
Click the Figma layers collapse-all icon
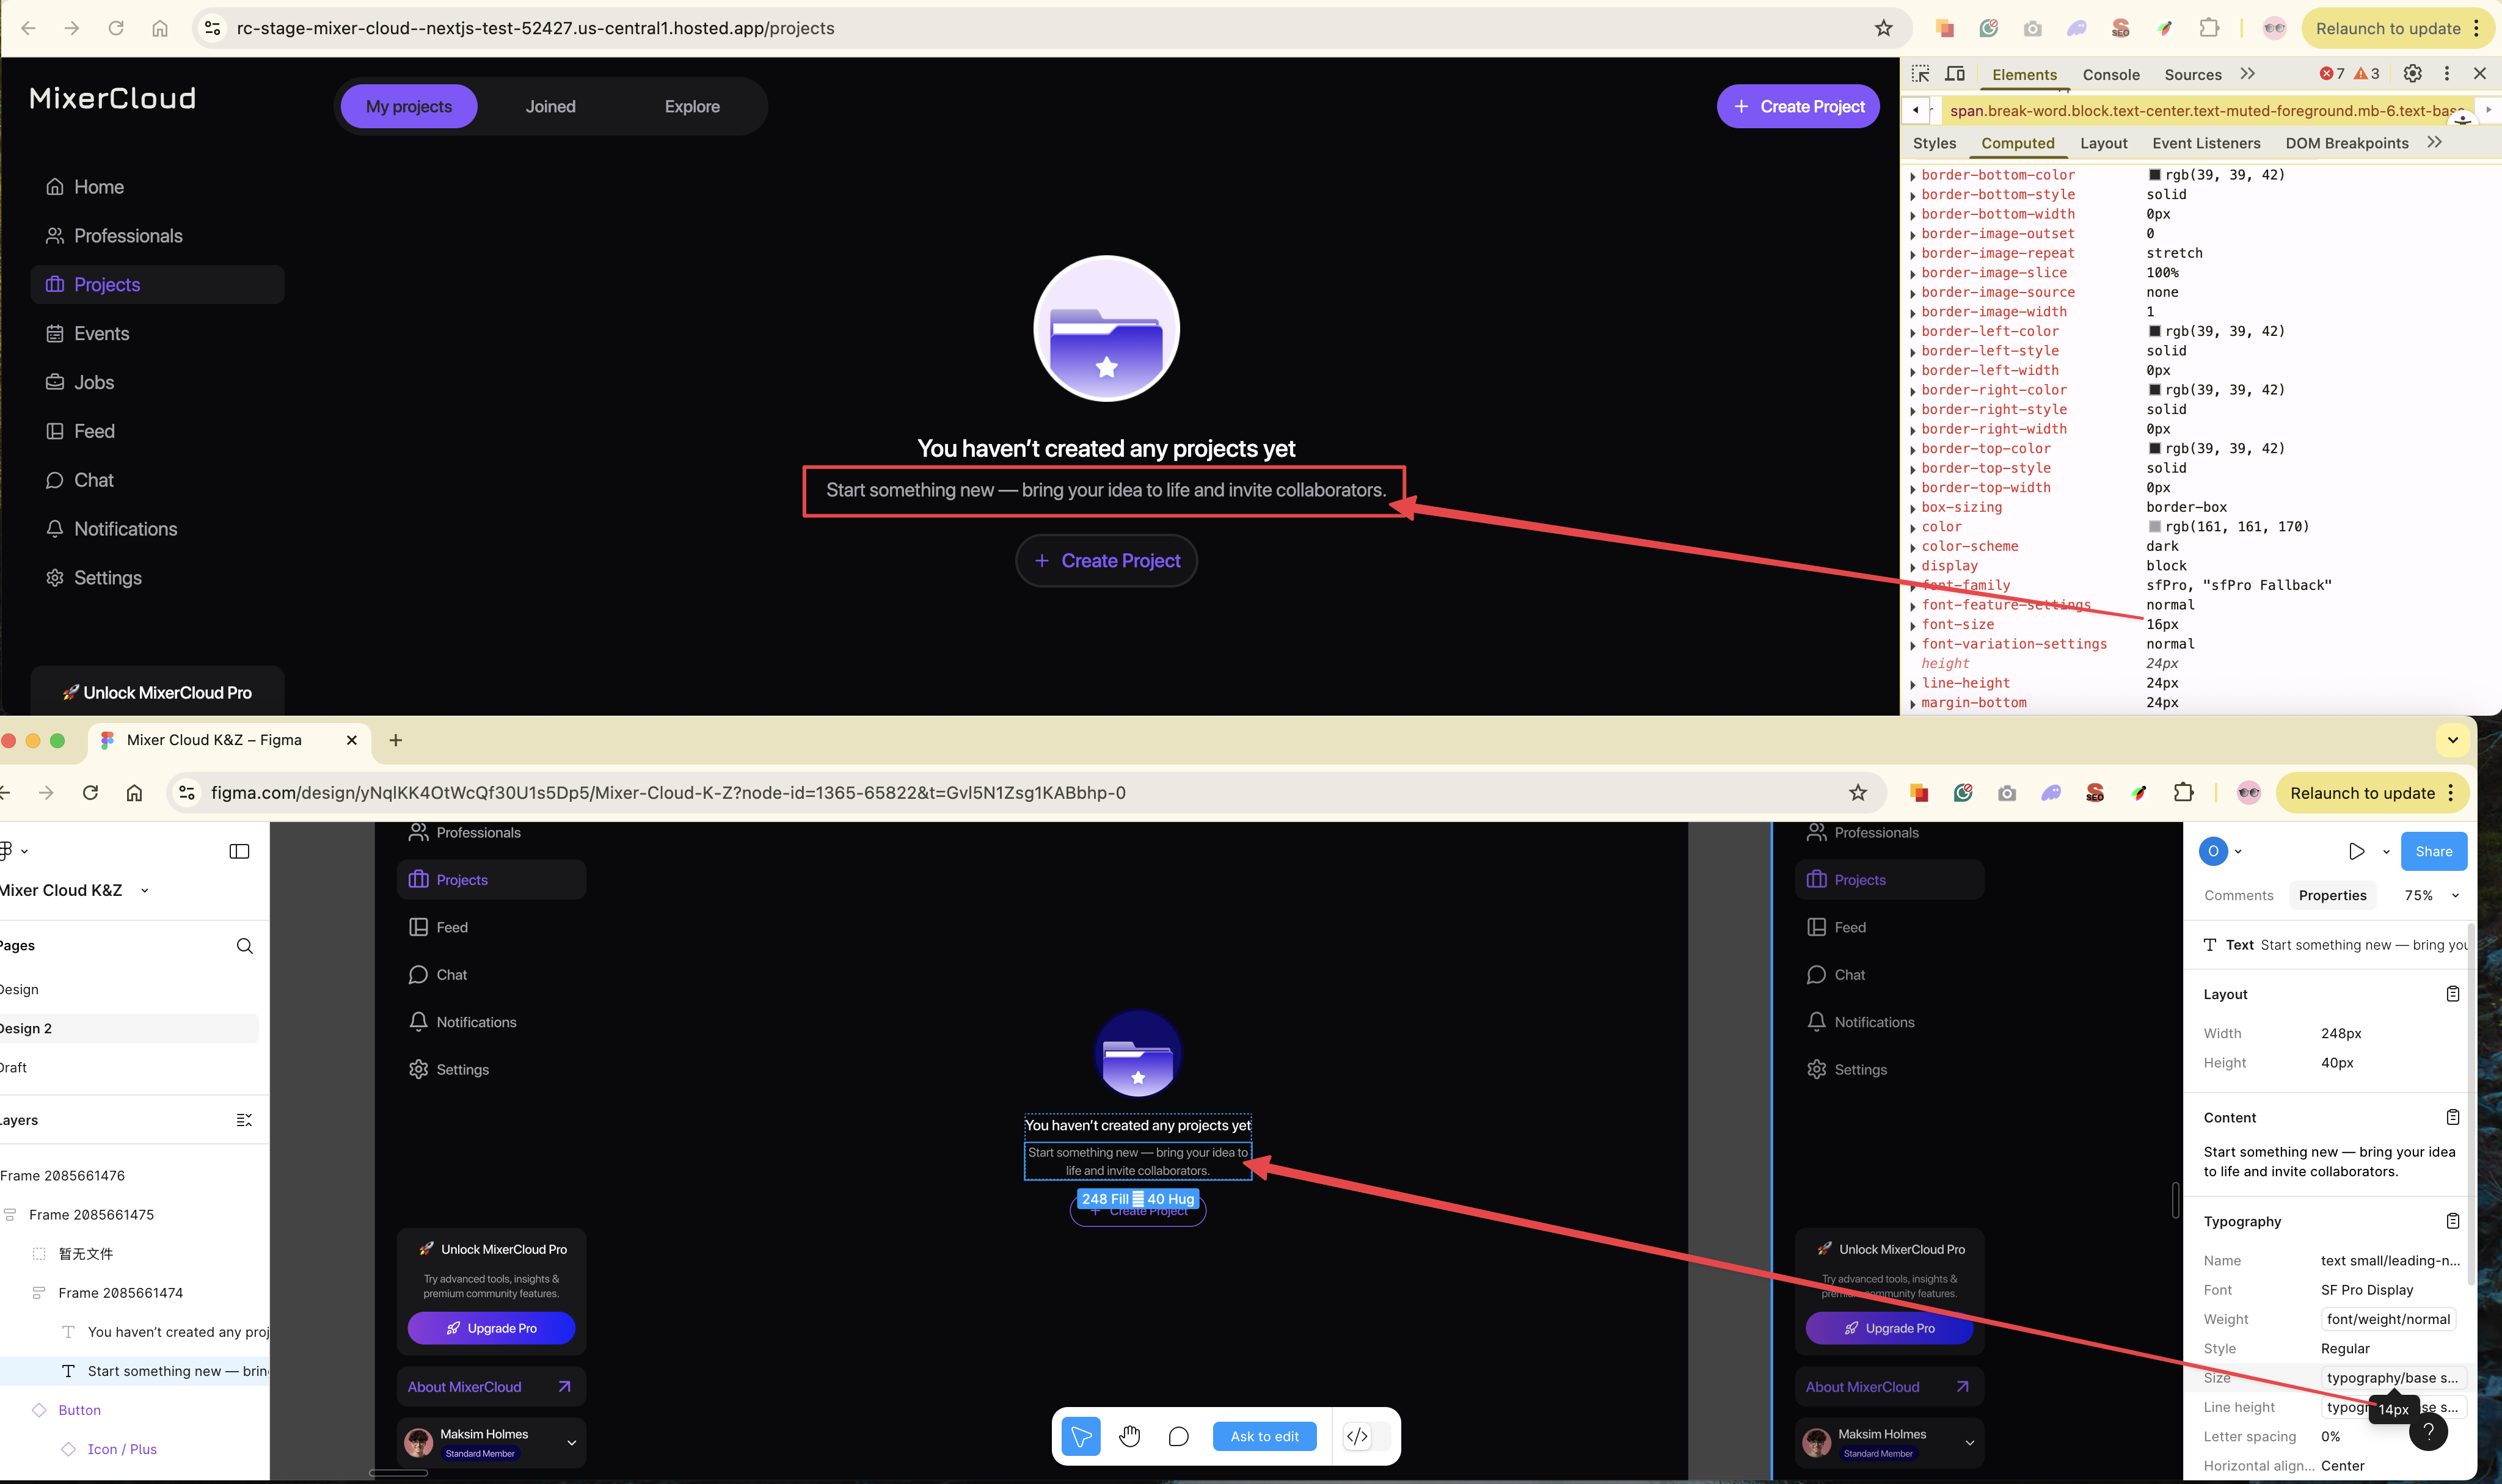click(244, 1120)
